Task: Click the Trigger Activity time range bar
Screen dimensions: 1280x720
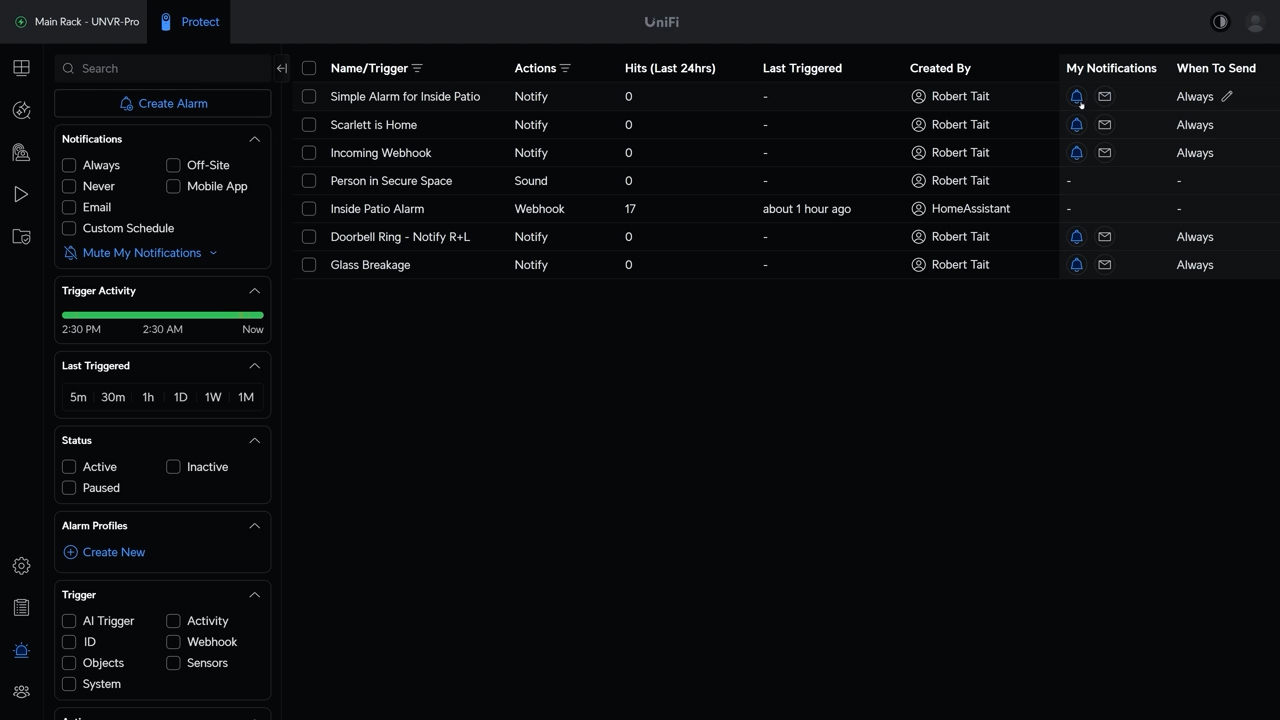Action: coord(162,315)
